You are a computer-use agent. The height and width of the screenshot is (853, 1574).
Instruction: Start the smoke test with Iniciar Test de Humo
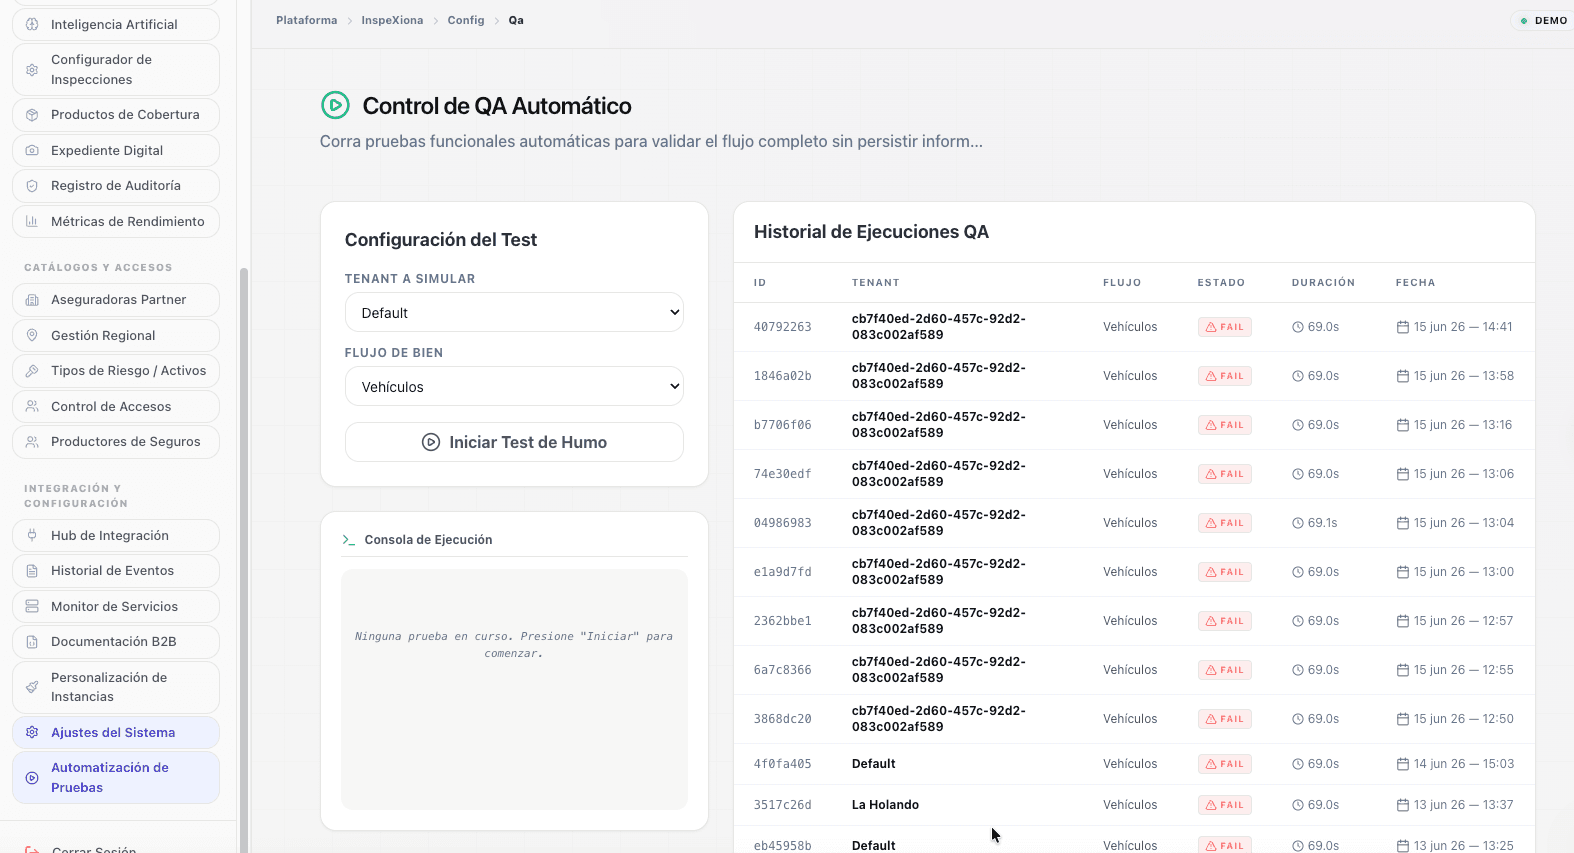pos(514,442)
